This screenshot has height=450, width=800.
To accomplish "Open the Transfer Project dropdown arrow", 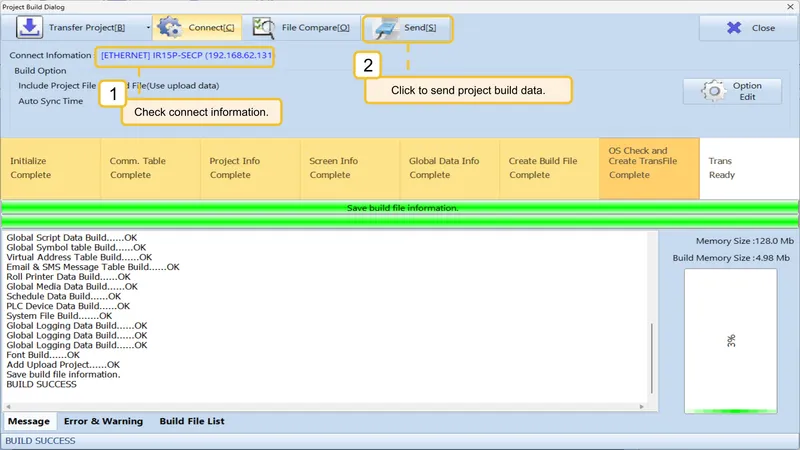I will click(148, 28).
